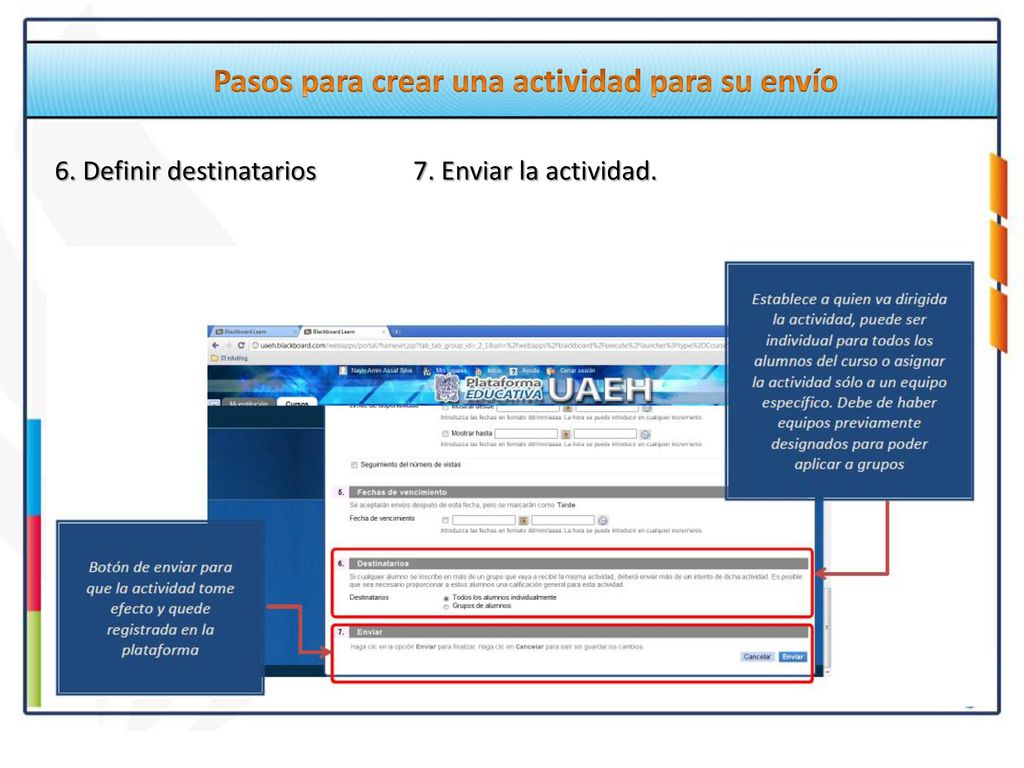This screenshot has height=768, width=1024.
Task: Check Seguimiento del número de vistas
Action: 354,465
